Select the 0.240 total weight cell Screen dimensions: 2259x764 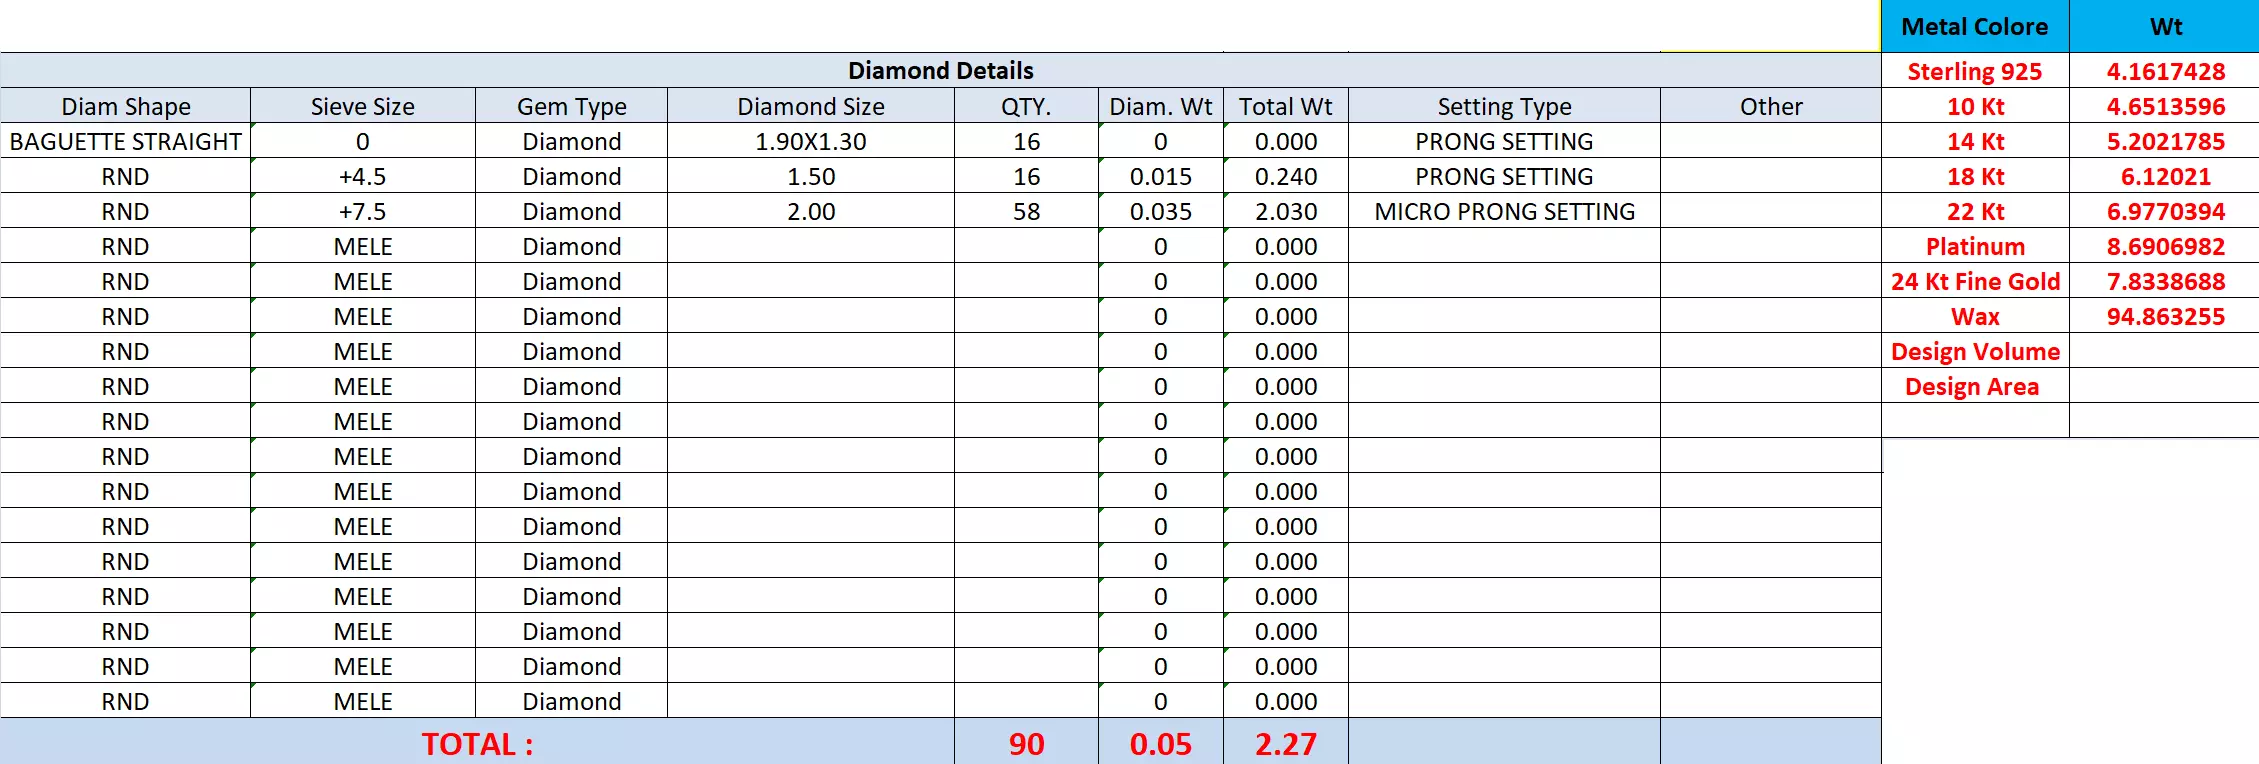click(1285, 176)
